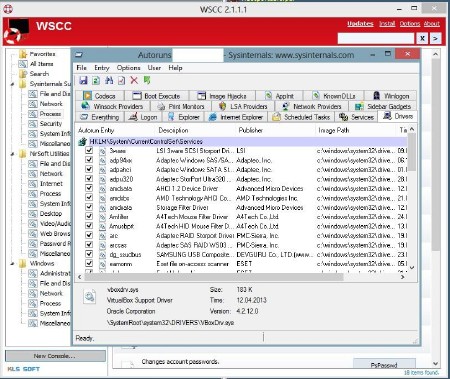Viewport: 450px width, 379px height.
Task: Uncheck the 3ware driver entry
Action: pos(89,150)
